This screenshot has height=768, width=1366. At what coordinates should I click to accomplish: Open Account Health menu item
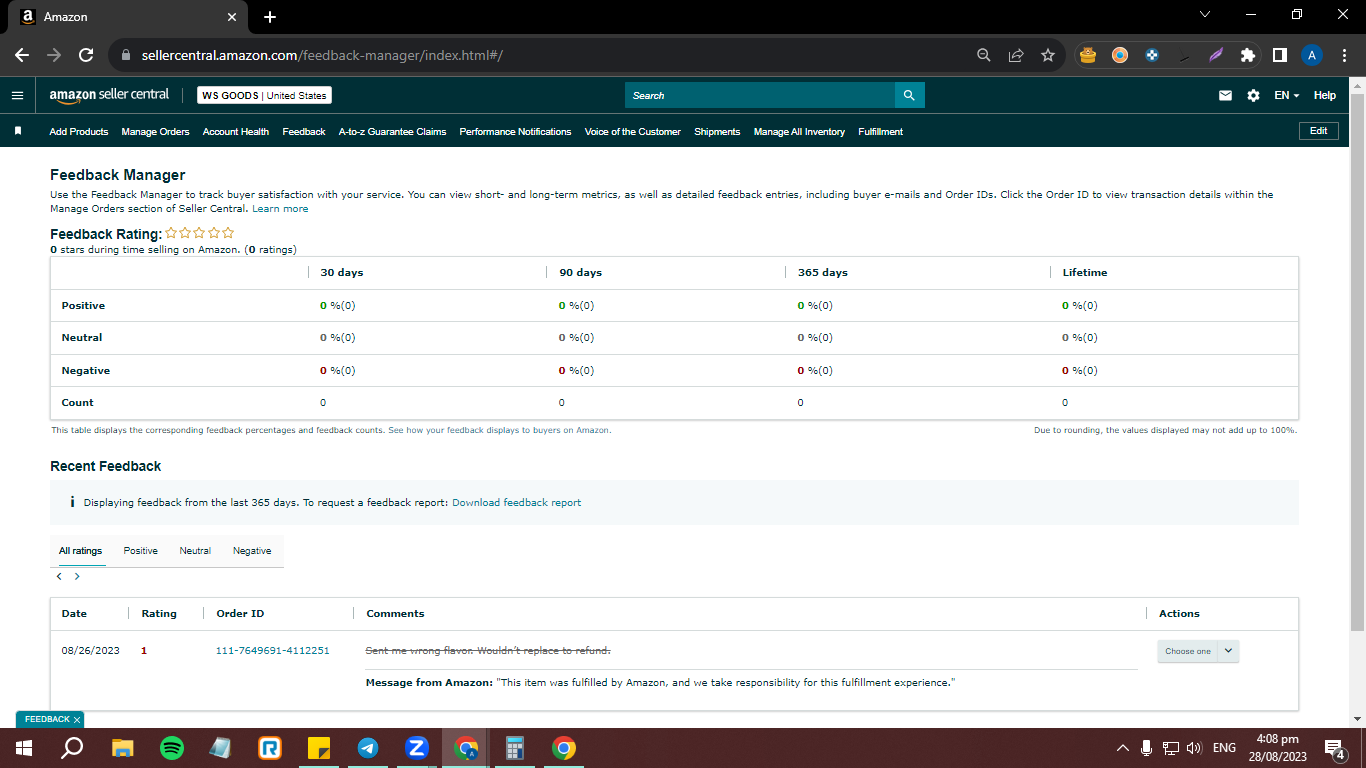tap(236, 132)
